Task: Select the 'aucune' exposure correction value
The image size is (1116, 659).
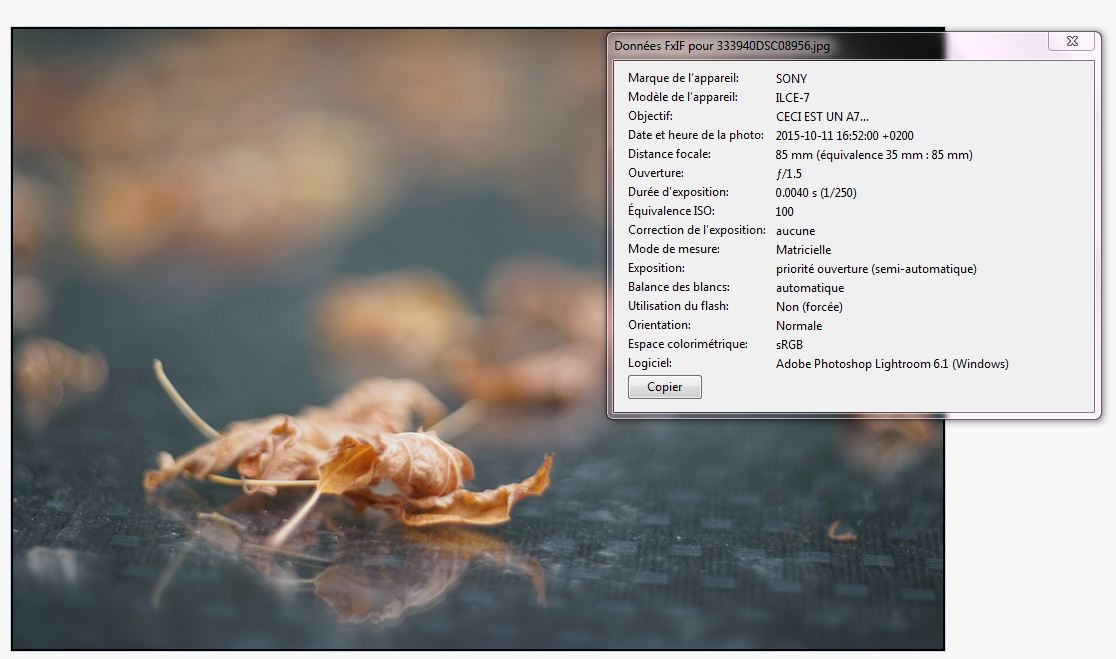Action: [796, 231]
